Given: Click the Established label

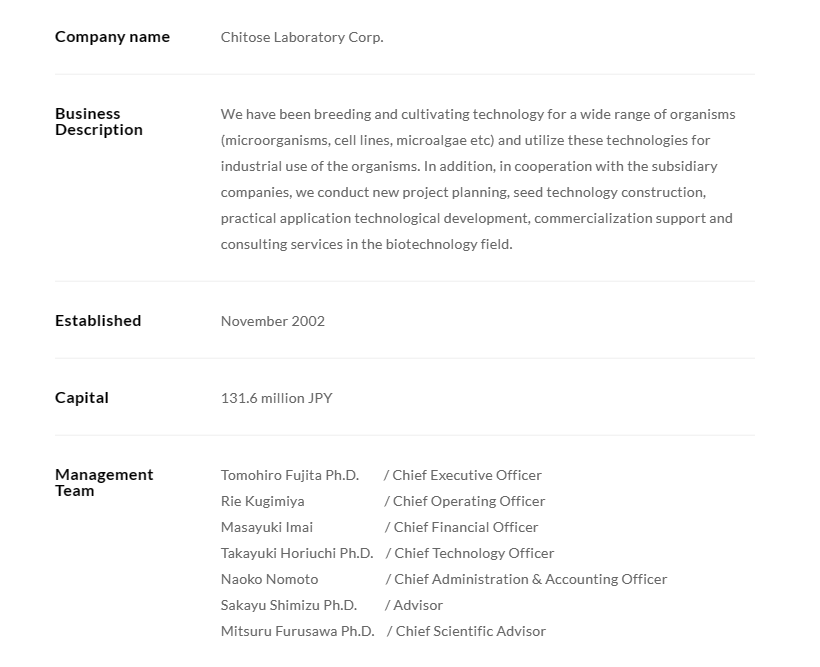Looking at the screenshot, I should pos(98,321).
